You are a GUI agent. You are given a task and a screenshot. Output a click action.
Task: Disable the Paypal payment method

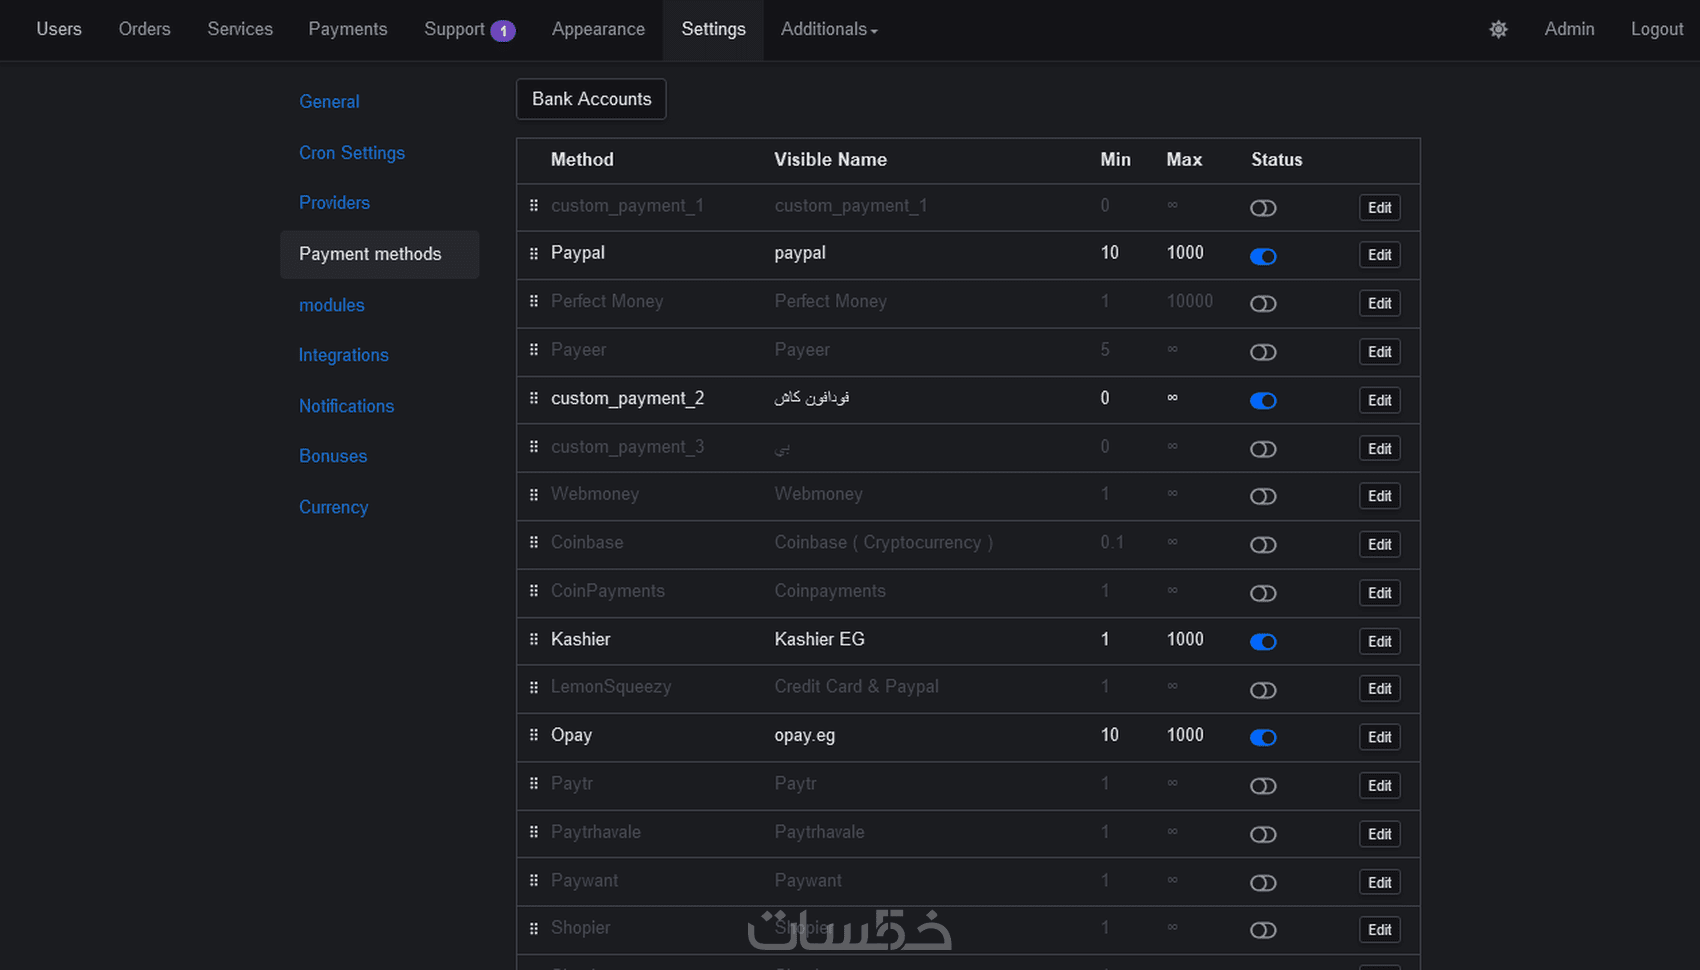1263,256
